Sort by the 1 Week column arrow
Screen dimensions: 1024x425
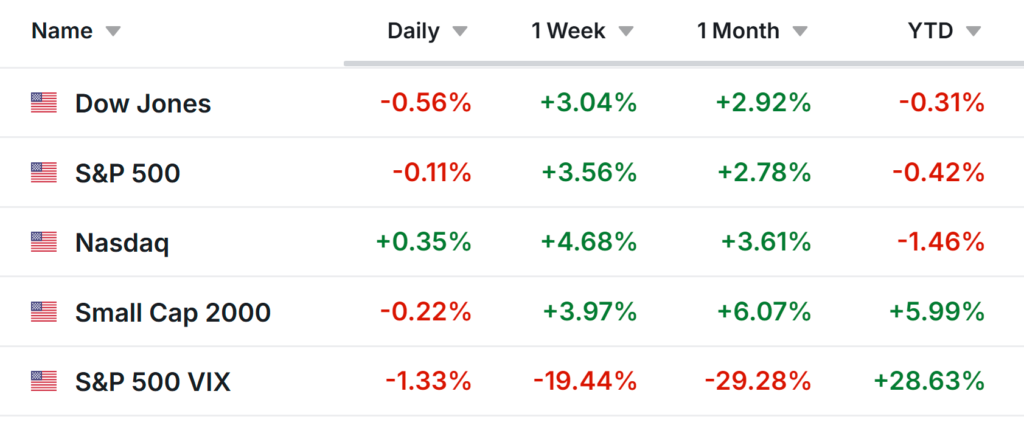[625, 32]
